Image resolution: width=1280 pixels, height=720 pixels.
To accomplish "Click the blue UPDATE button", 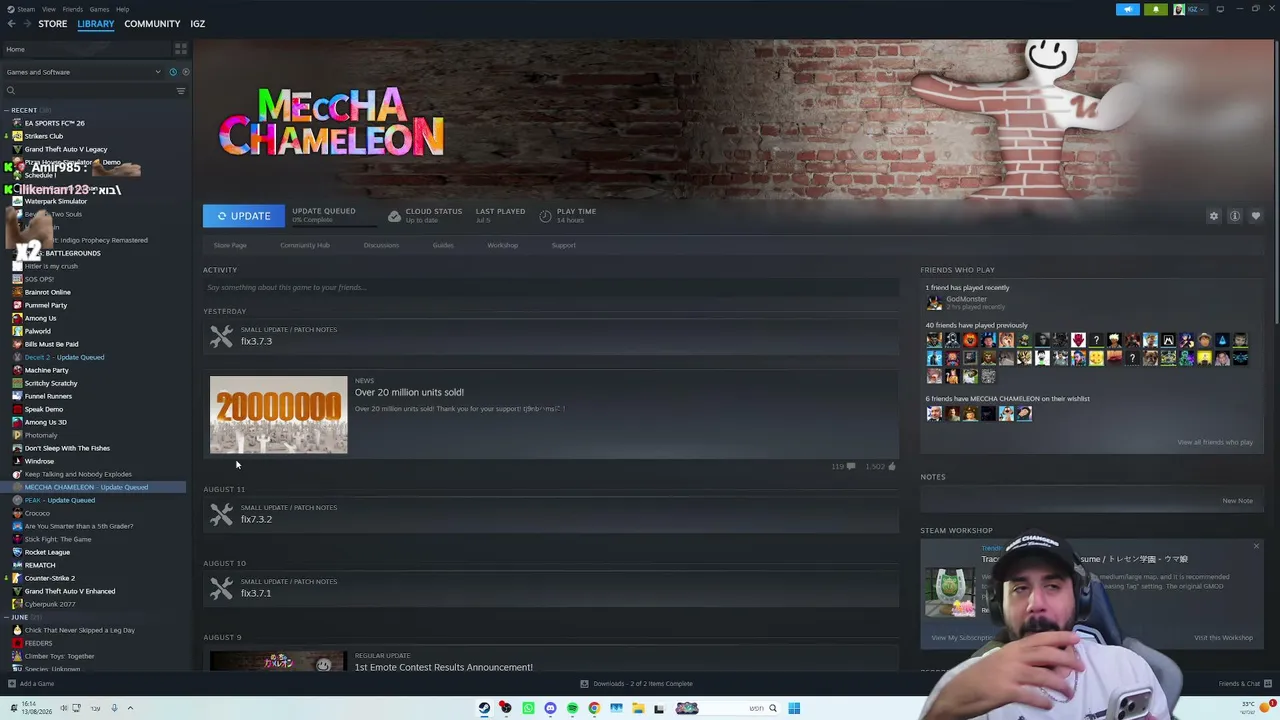I will click(244, 216).
